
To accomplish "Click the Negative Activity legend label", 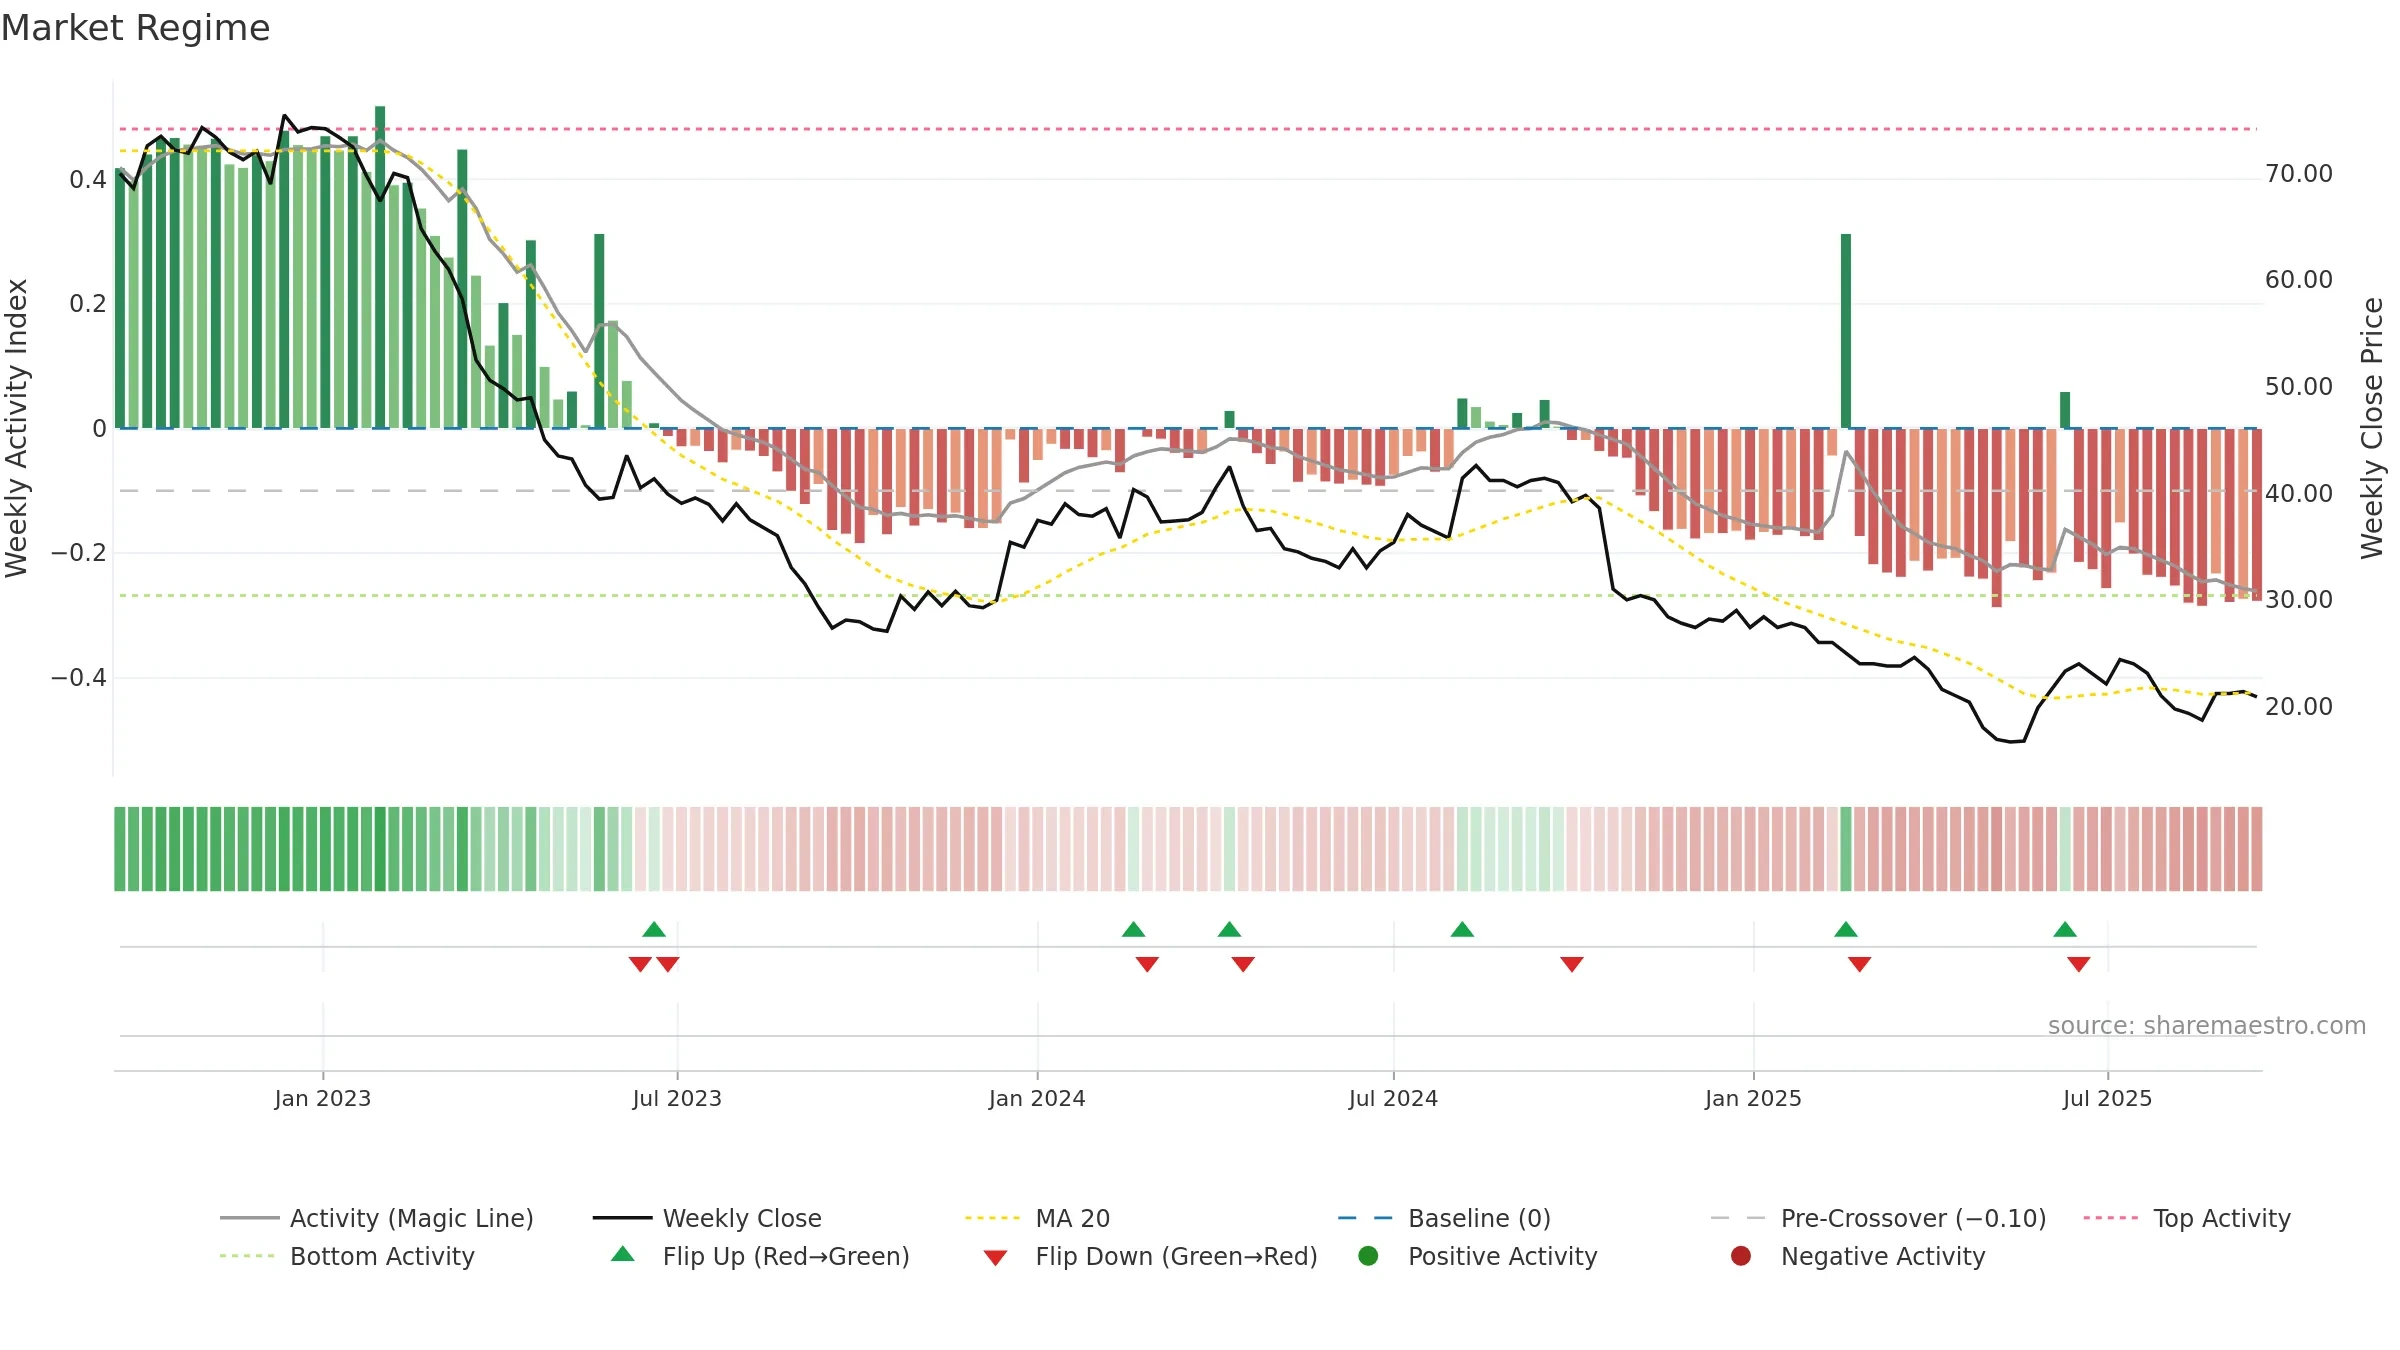I will click(1882, 1256).
